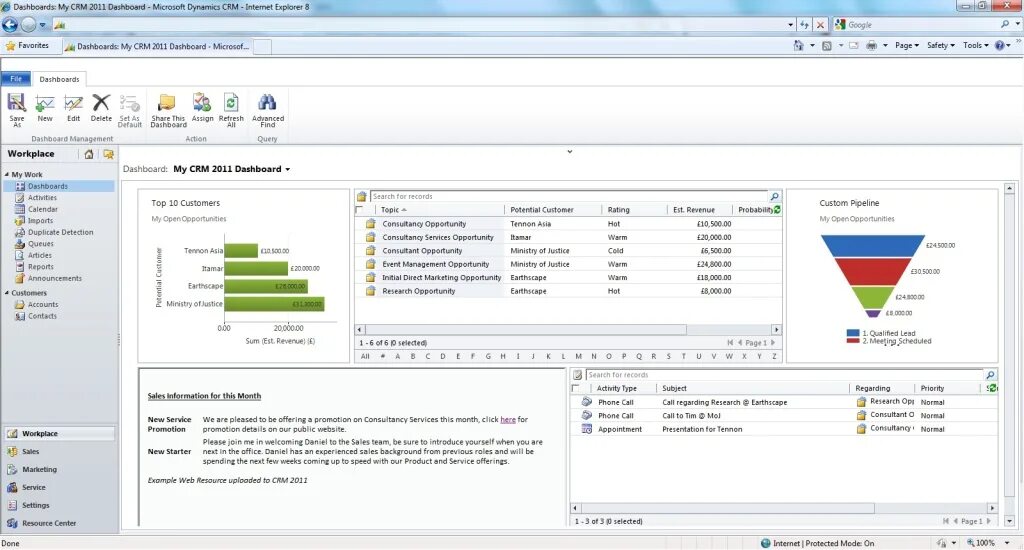Tick the select-all checkbox in the activities grid
The width and height of the screenshot is (1024, 550).
[x=575, y=388]
